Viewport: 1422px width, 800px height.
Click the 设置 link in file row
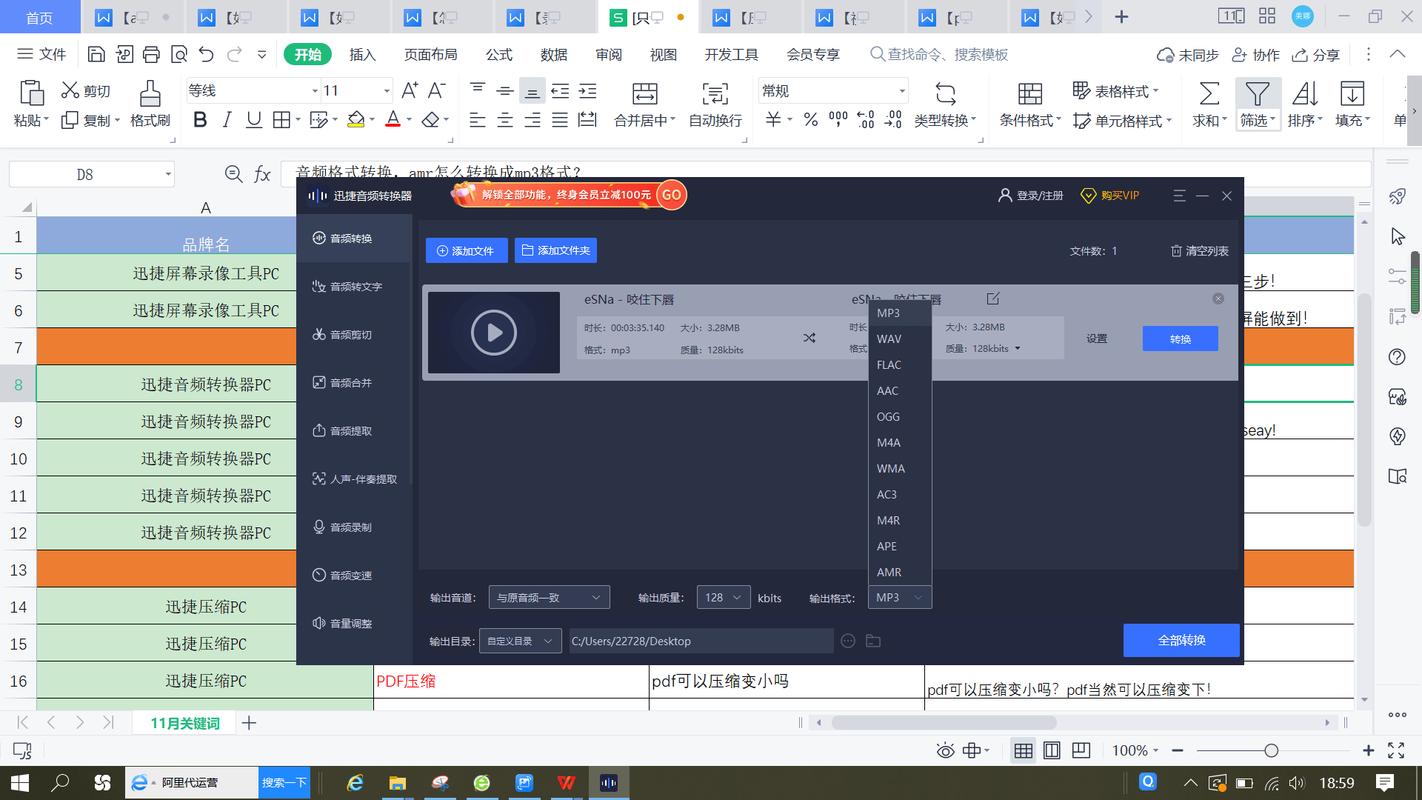[1097, 338]
